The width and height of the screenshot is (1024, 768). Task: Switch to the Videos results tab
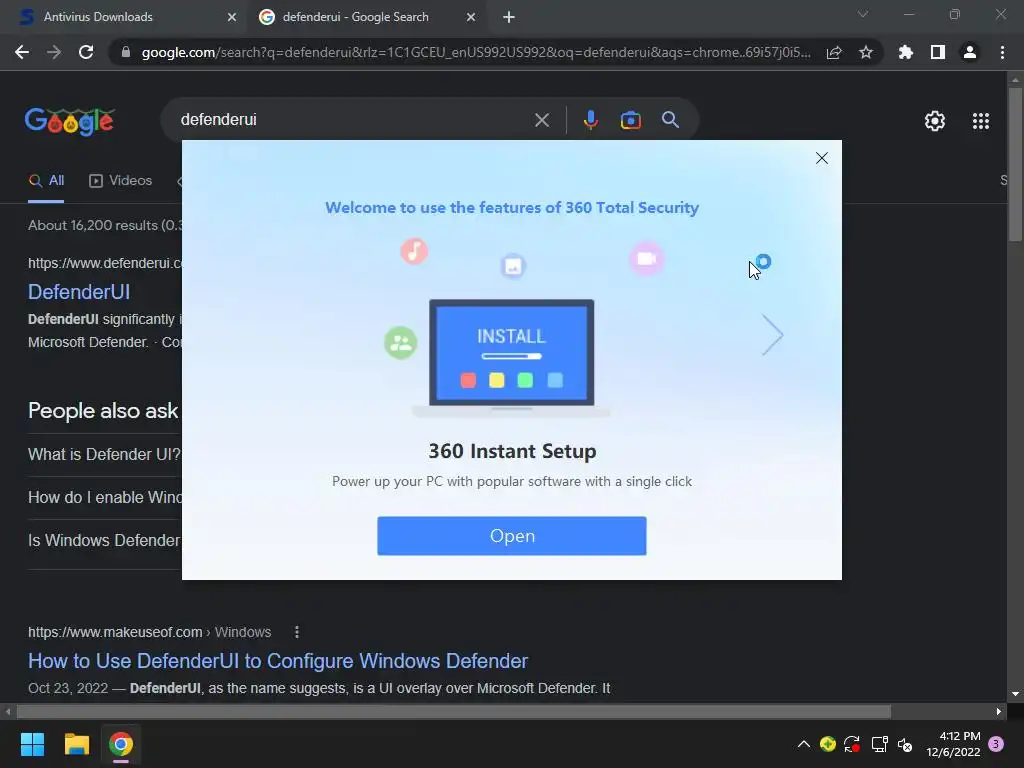120,181
